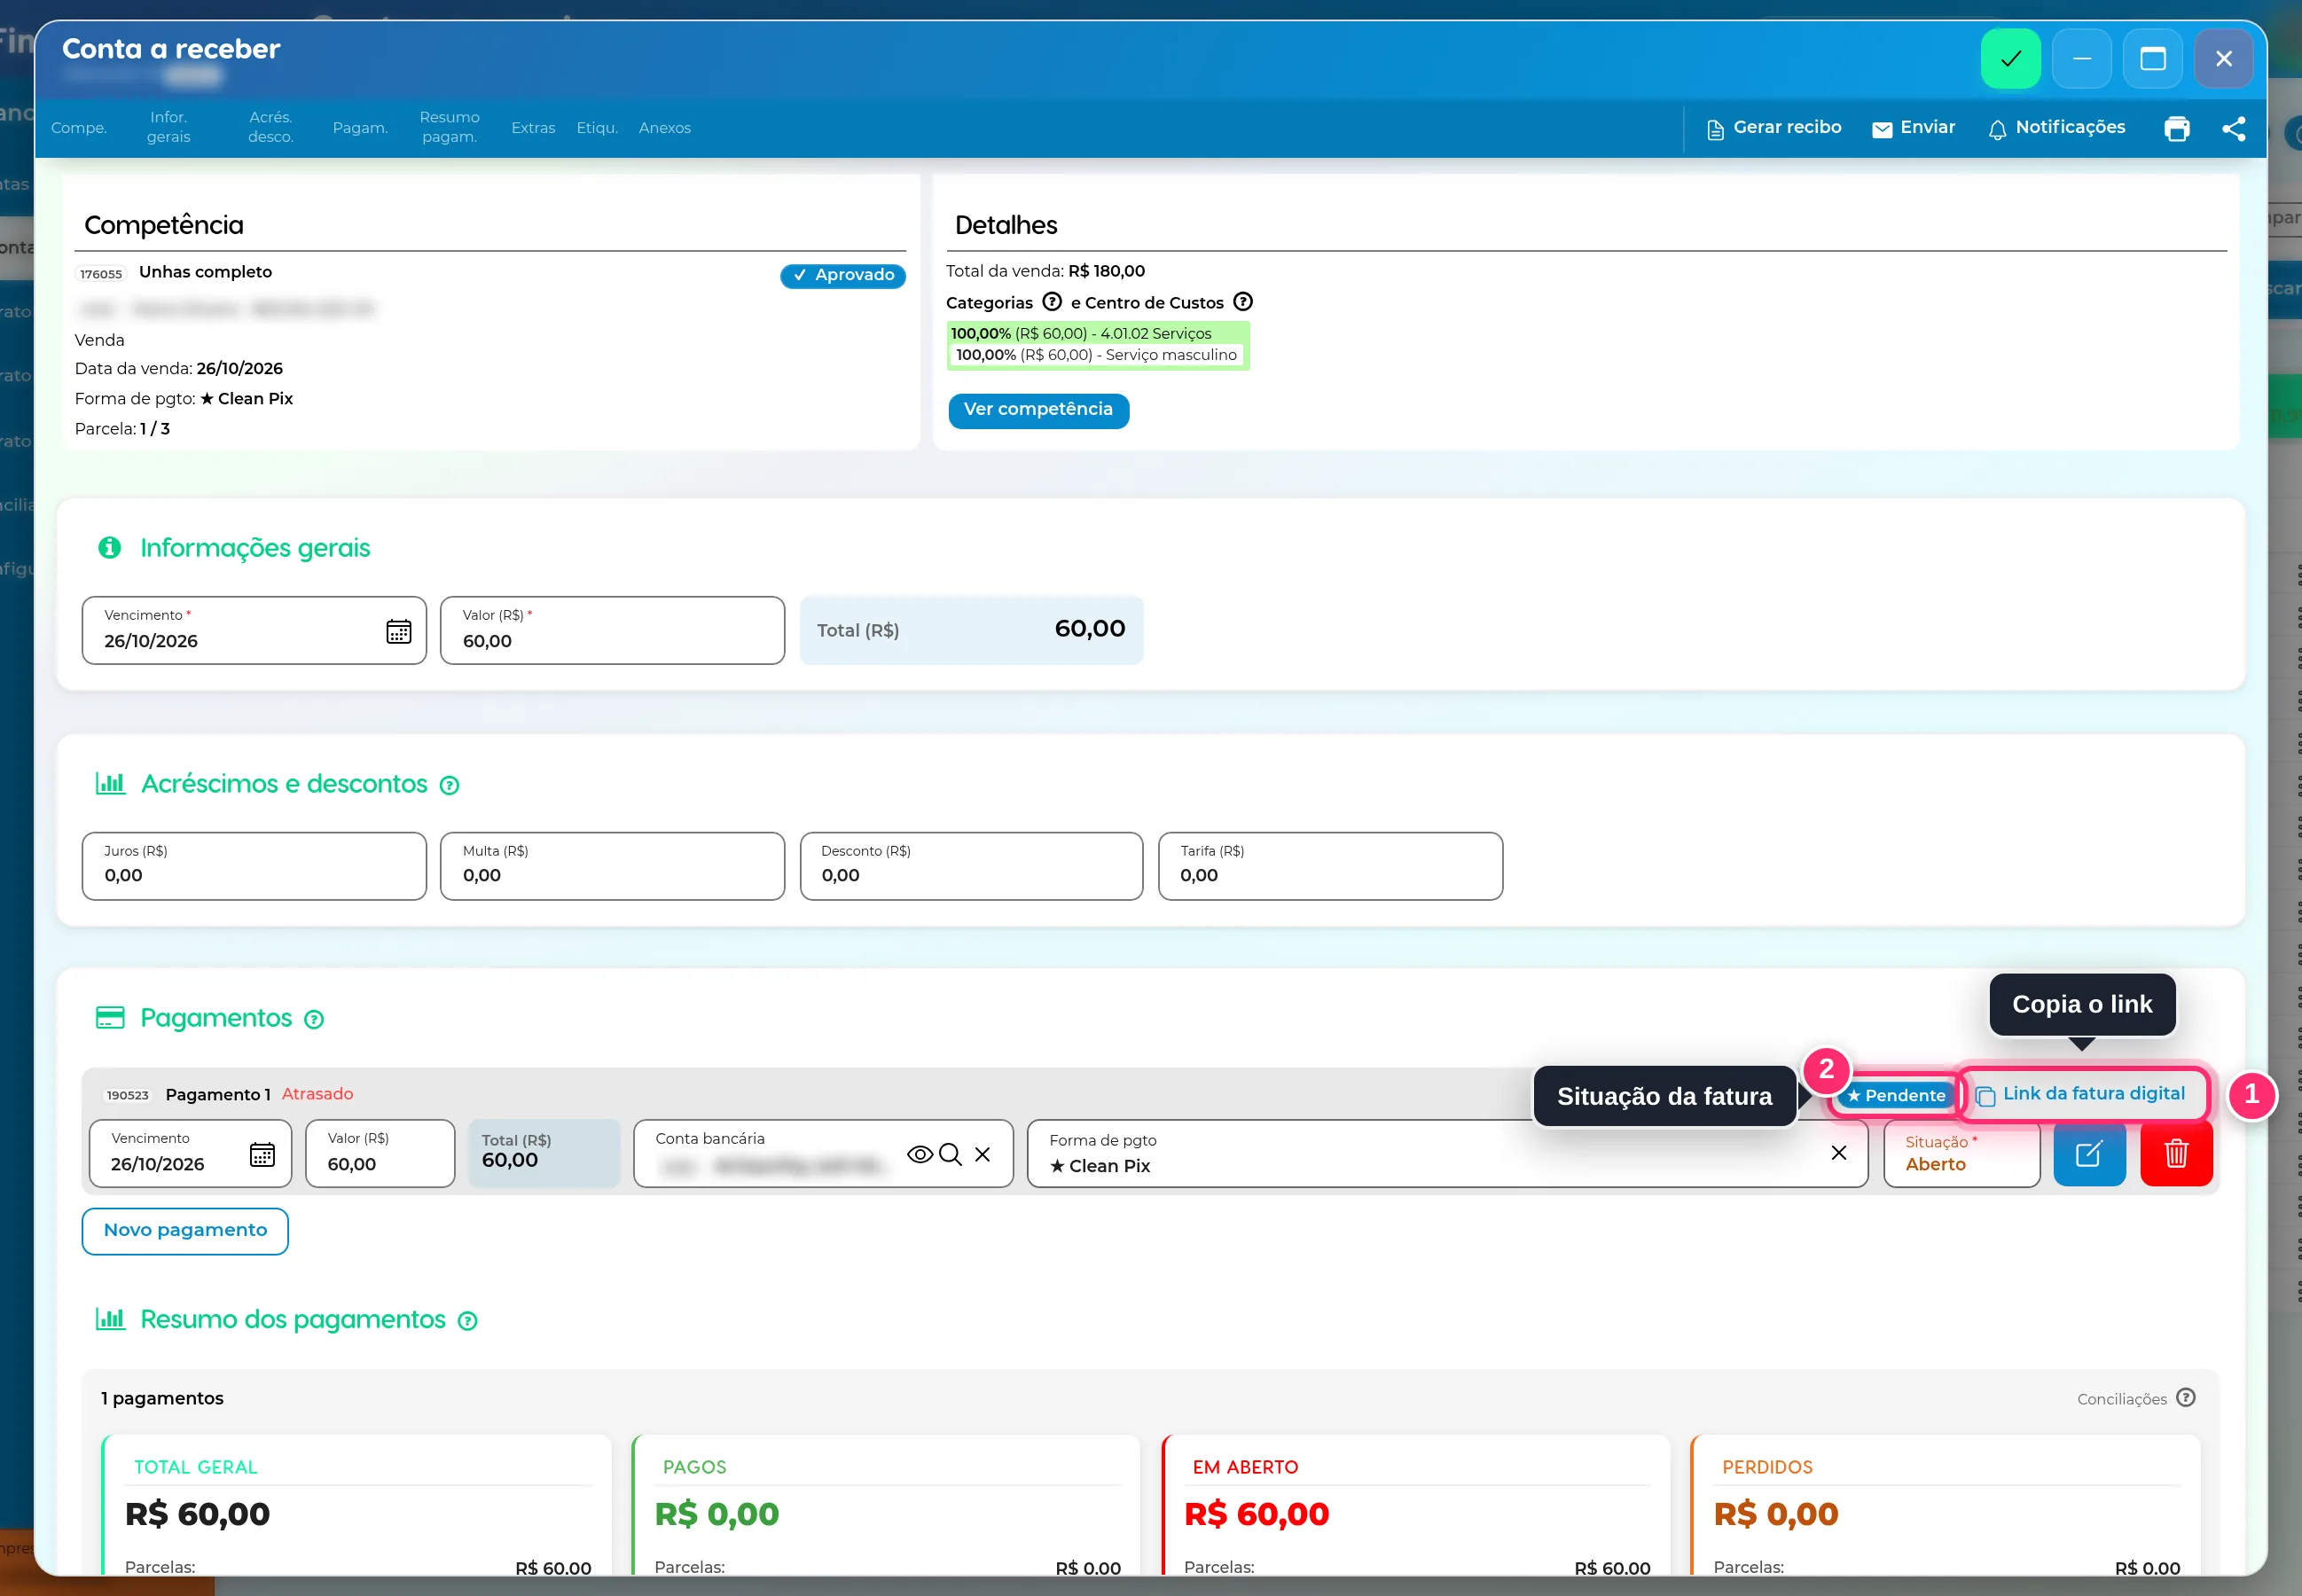Click the Conciliações help icon
The image size is (2302, 1596).
[2185, 1398]
